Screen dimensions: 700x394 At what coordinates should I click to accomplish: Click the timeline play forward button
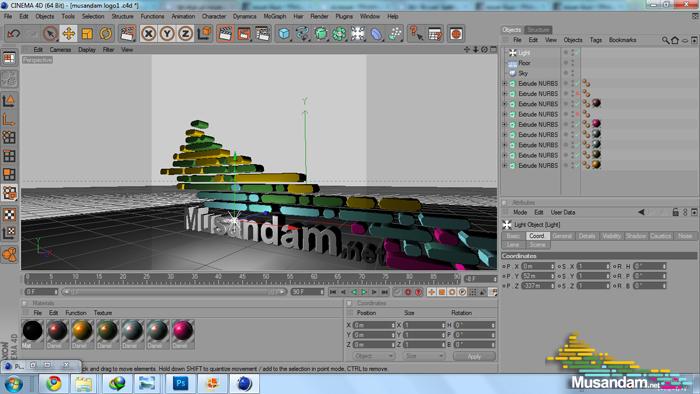[364, 292]
